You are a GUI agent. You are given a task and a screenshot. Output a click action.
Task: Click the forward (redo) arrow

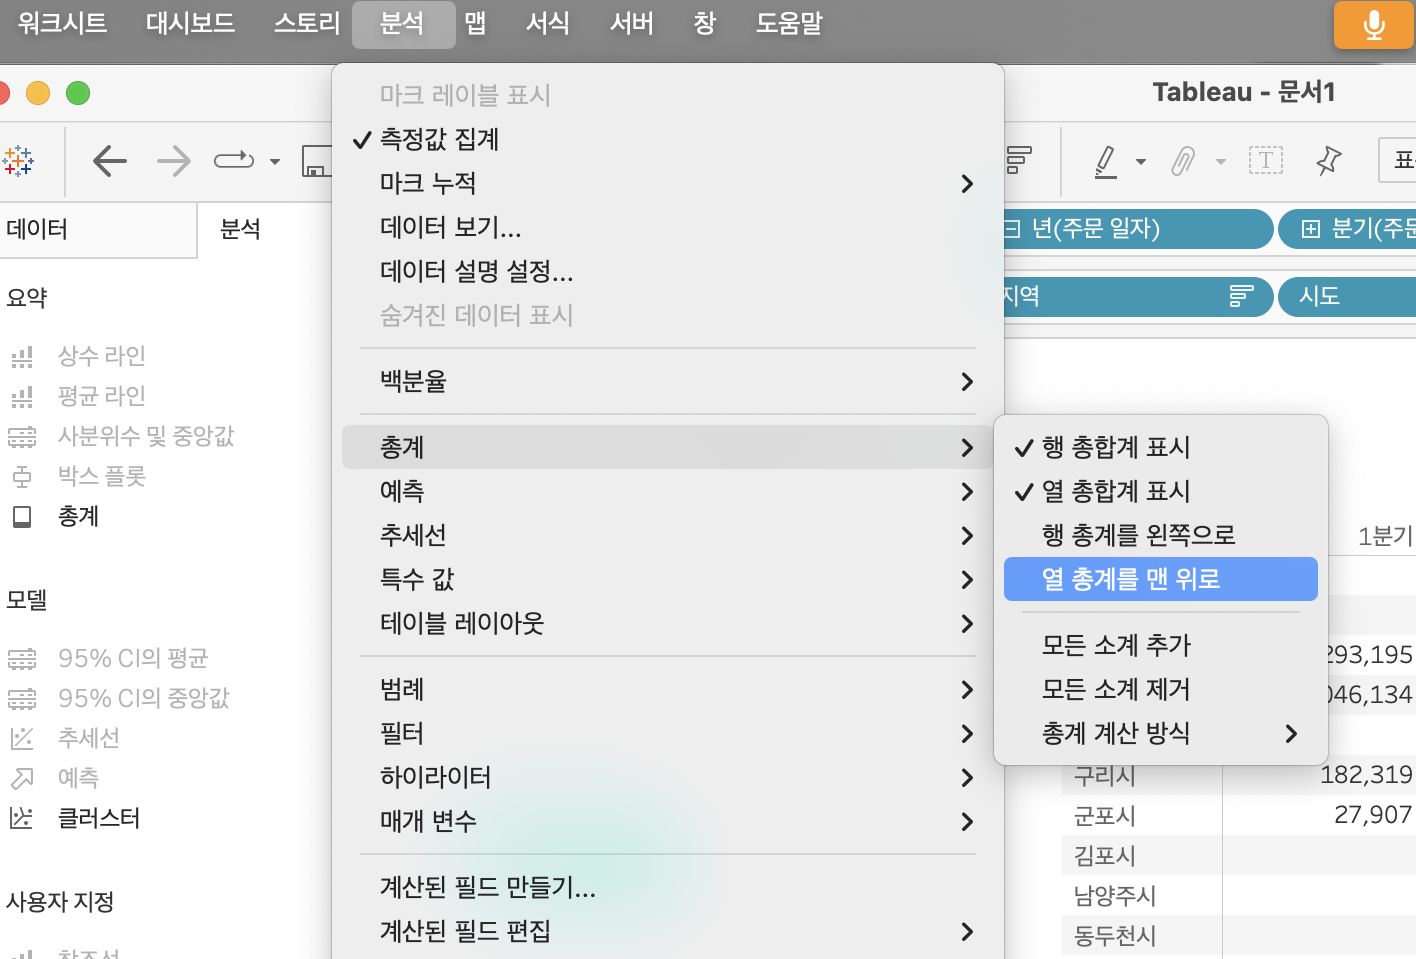pos(174,160)
